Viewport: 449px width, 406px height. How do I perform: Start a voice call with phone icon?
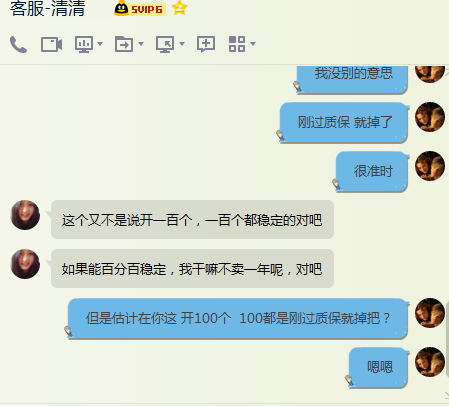[18, 44]
